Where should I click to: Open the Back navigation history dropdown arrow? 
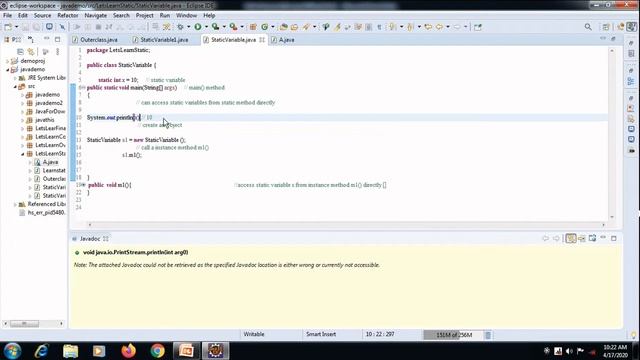[x=448, y=27]
